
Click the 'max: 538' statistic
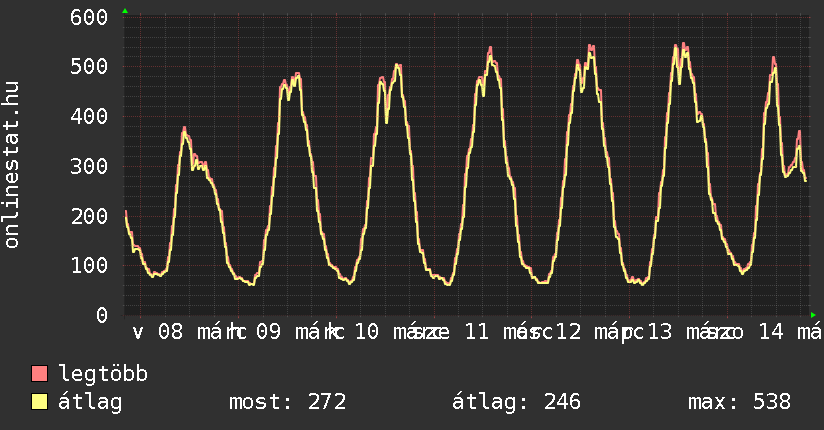coord(739,402)
